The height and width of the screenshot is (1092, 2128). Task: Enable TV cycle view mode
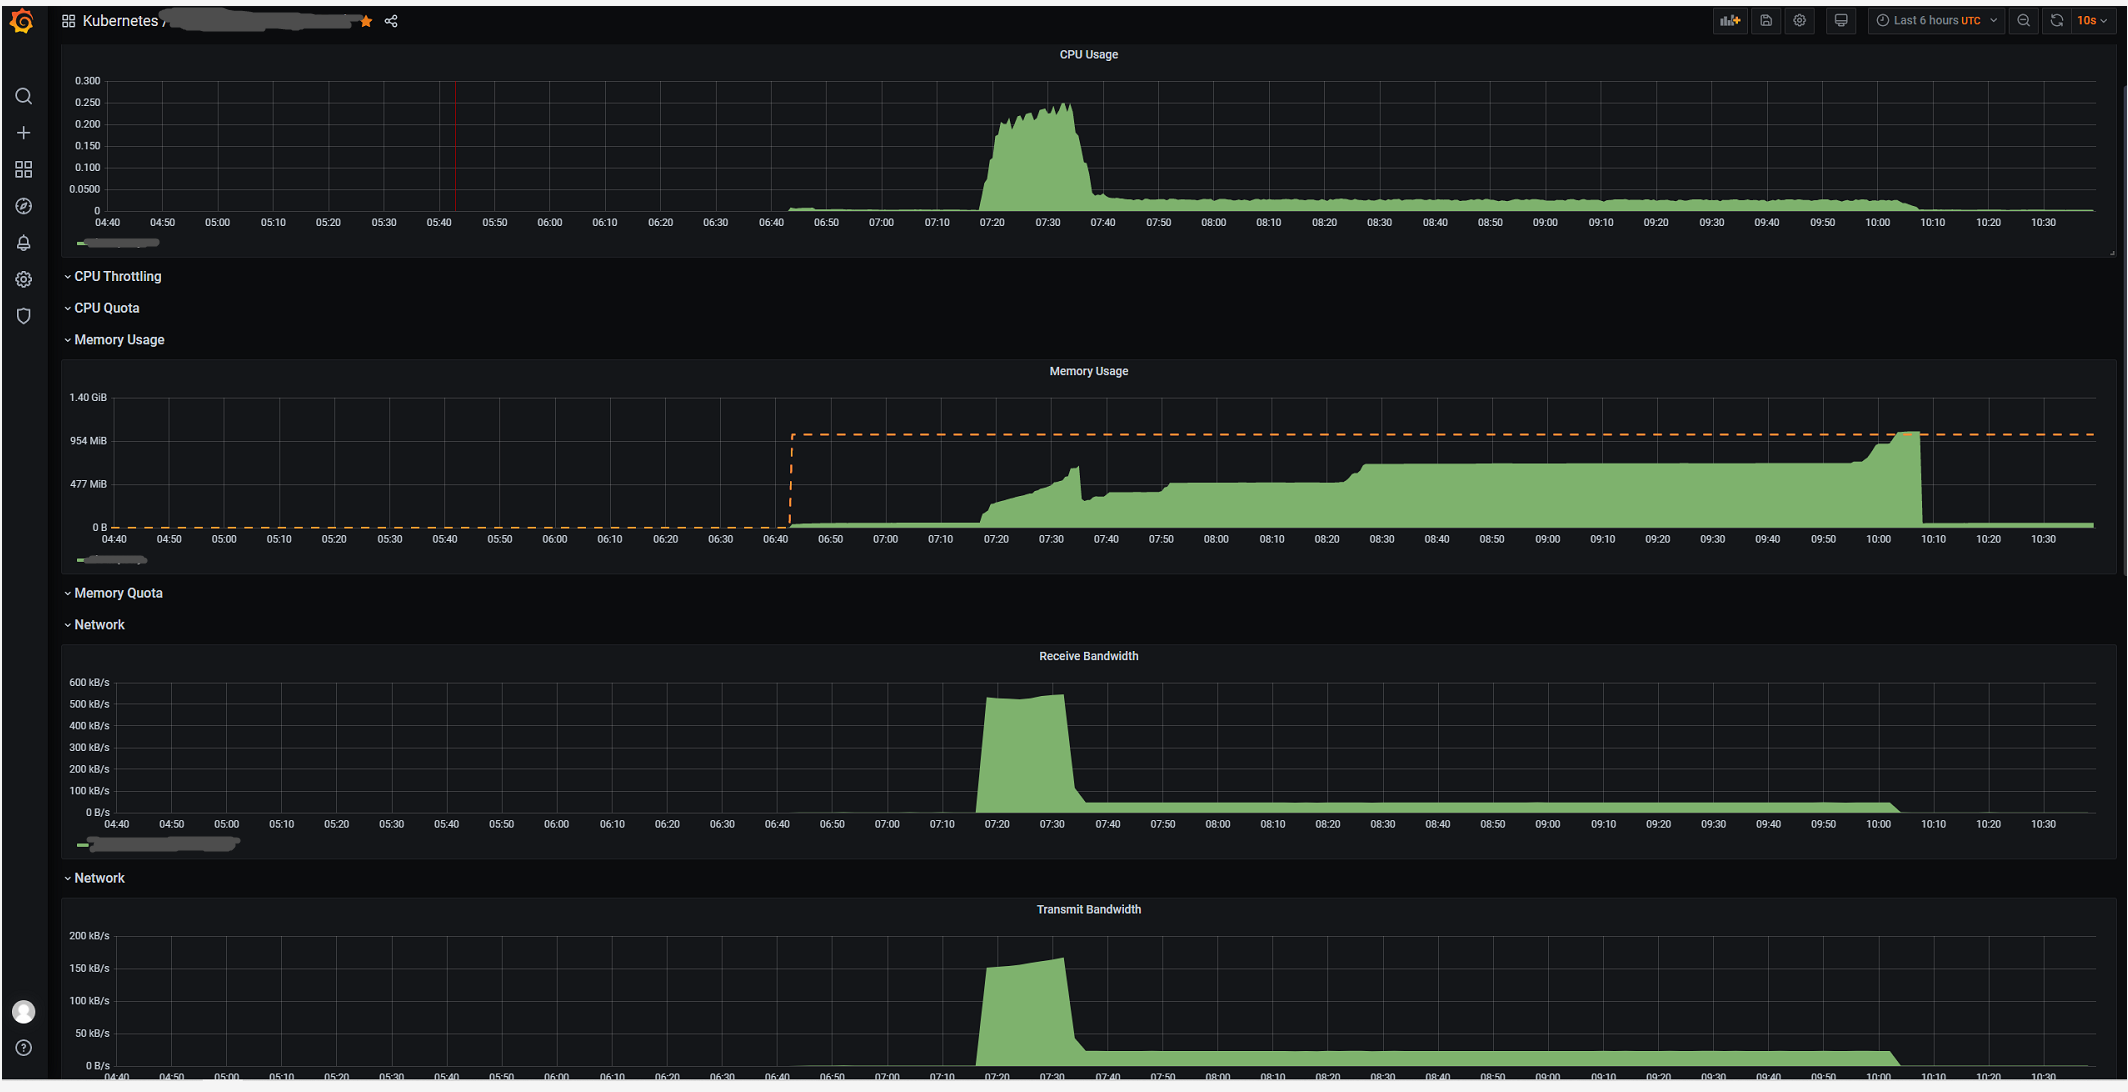(1841, 20)
